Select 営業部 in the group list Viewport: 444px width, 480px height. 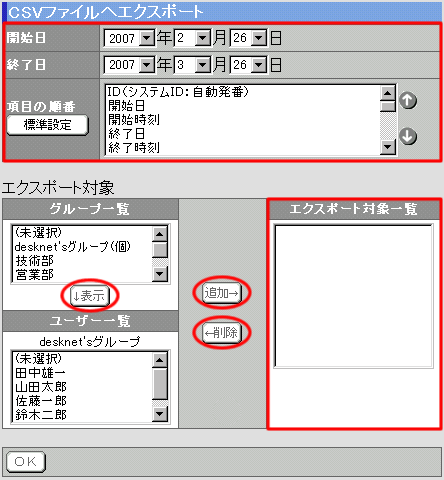click(x=35, y=275)
